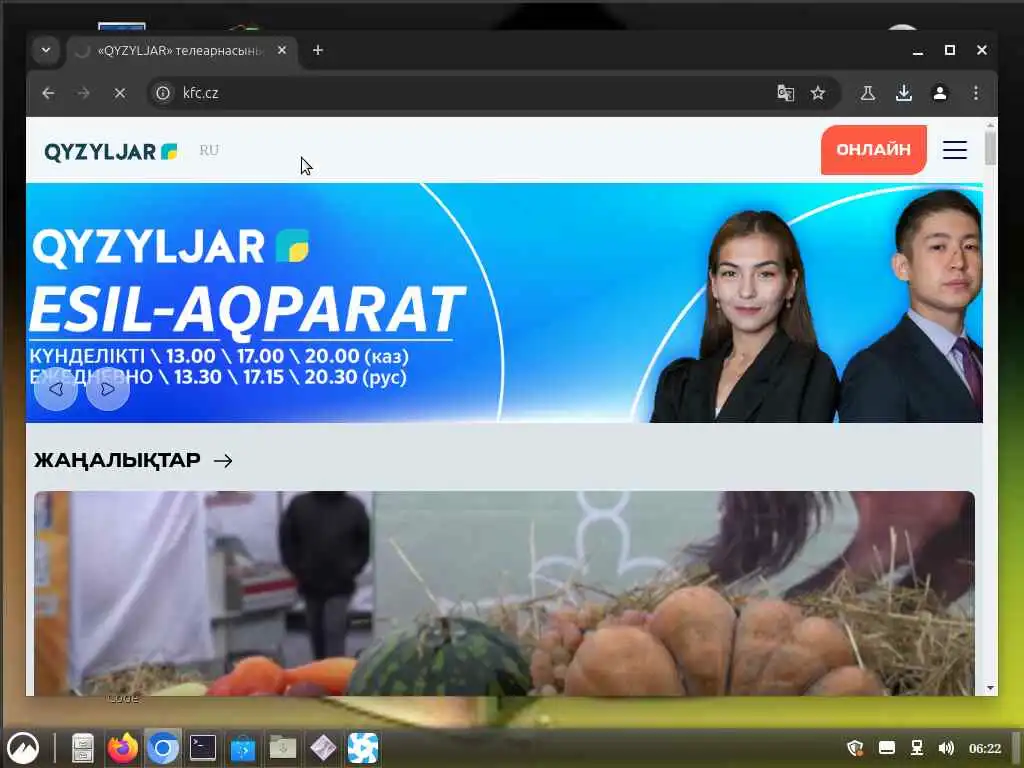
Task: Click the 06:22 clock
Action: tap(984, 748)
